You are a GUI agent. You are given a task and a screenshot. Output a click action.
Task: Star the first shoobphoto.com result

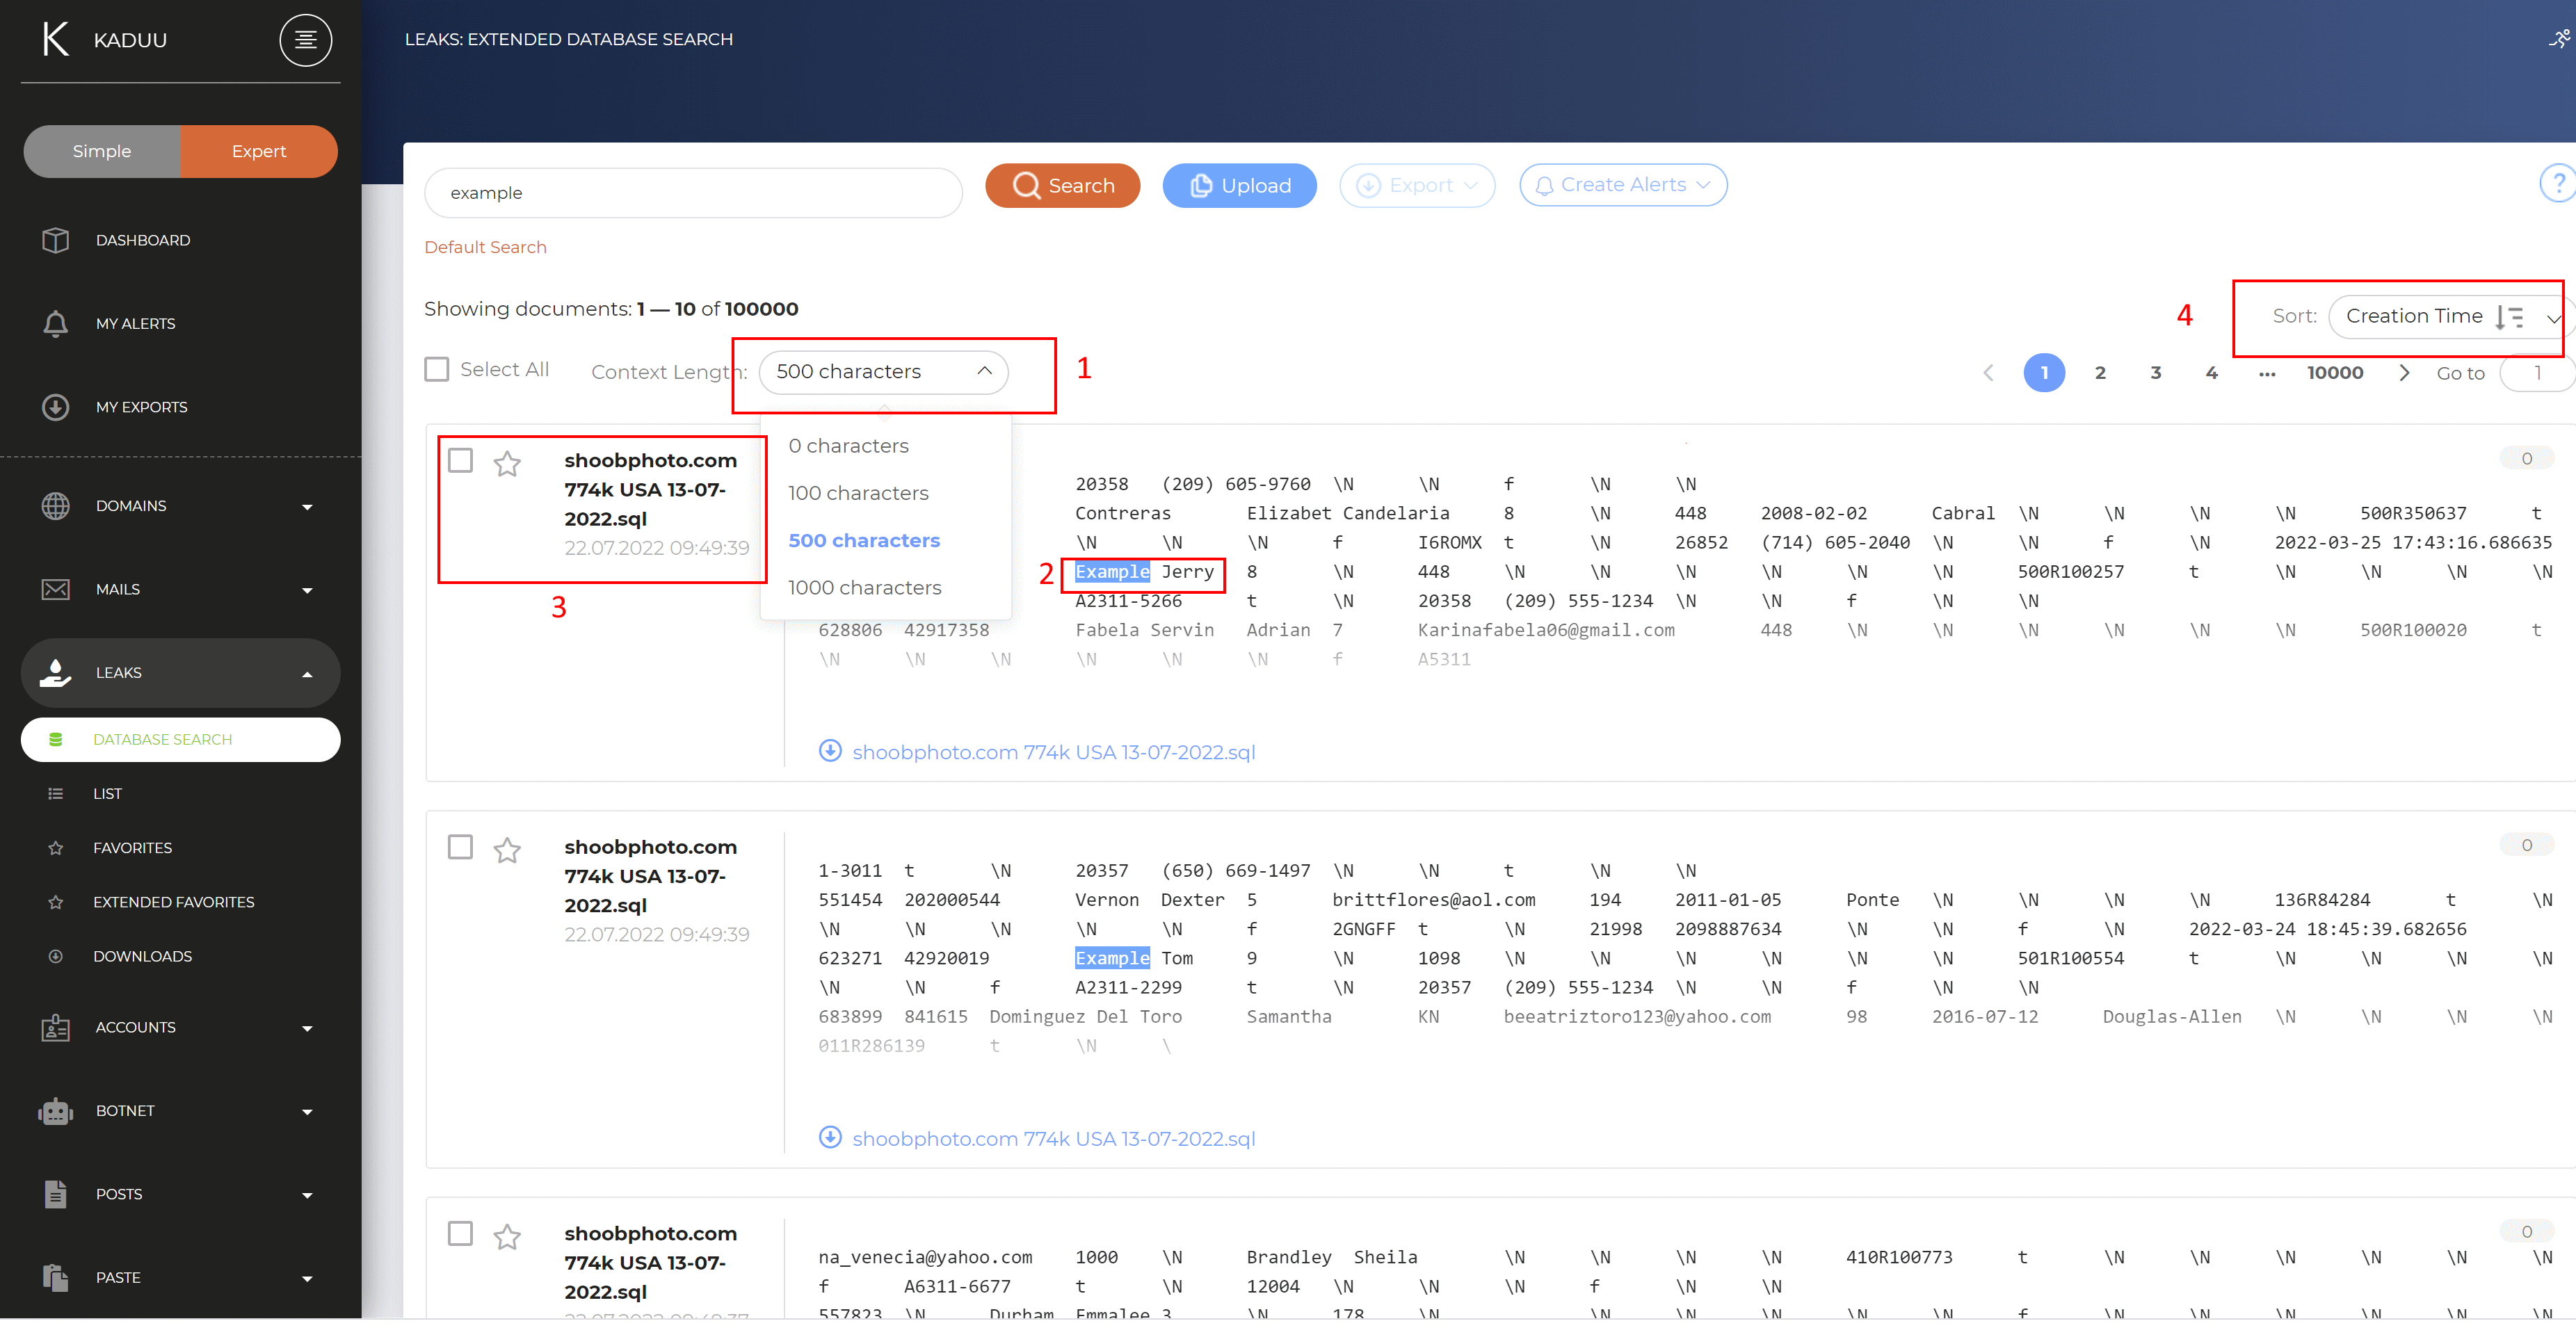point(507,463)
